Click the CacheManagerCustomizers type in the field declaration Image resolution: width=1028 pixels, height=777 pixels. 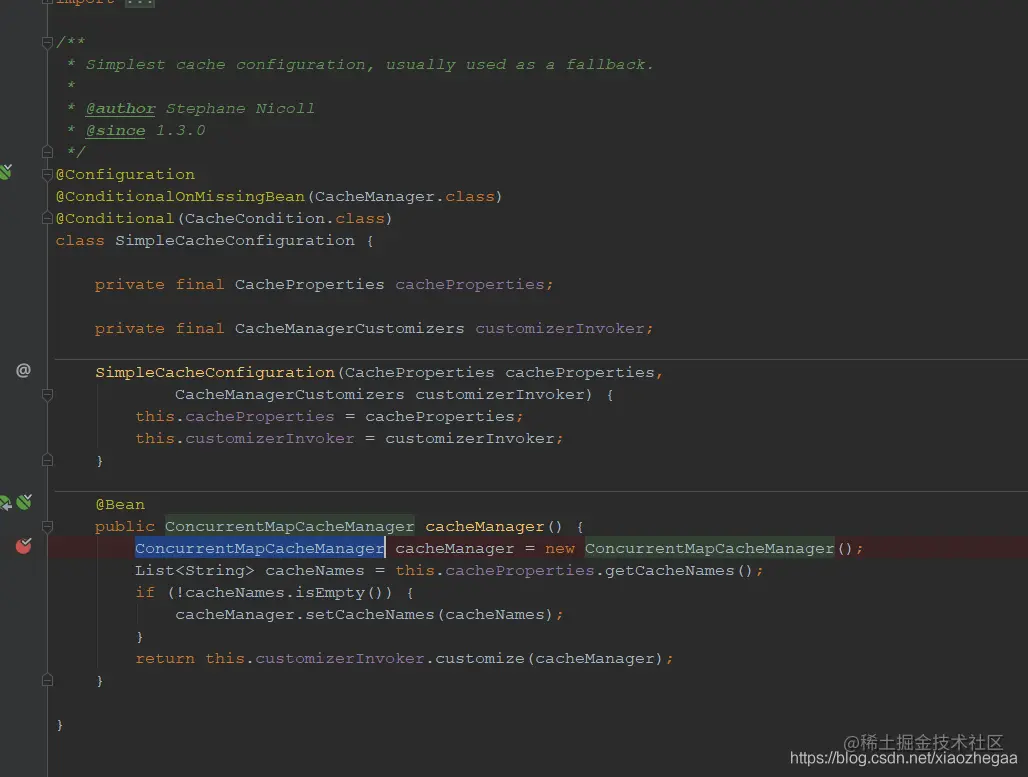(349, 329)
